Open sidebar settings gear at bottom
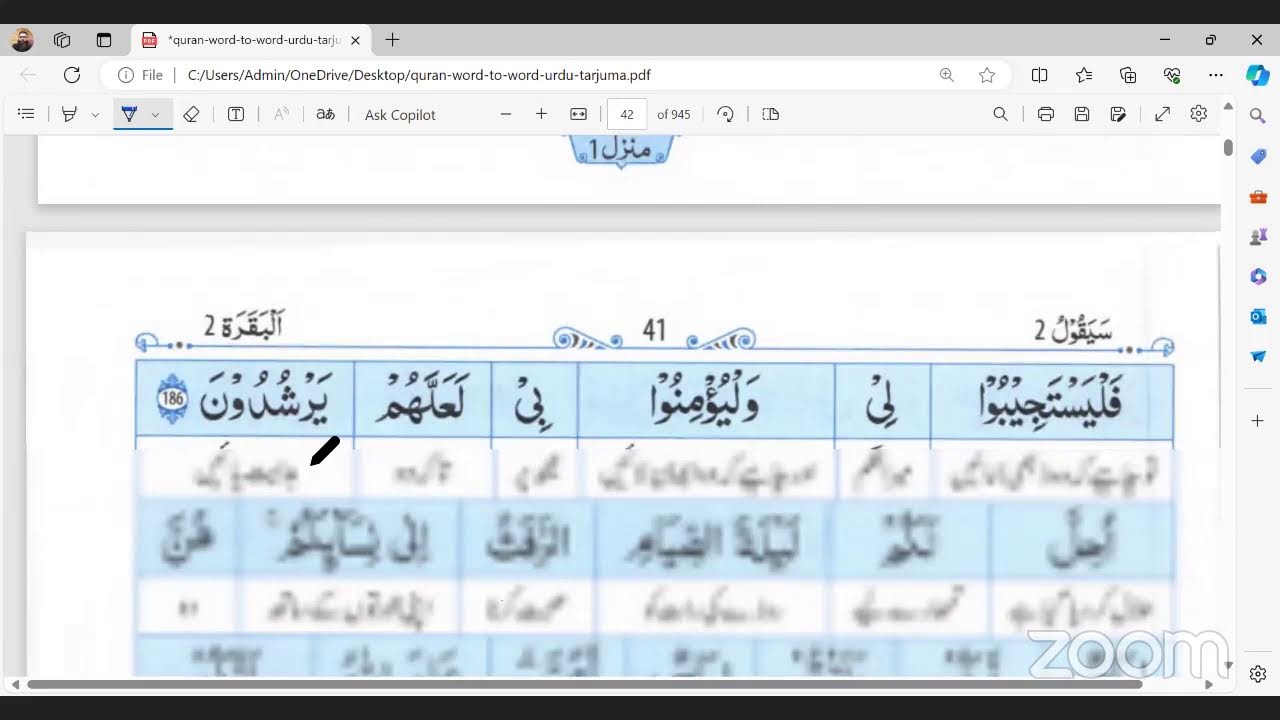 [x=1258, y=674]
